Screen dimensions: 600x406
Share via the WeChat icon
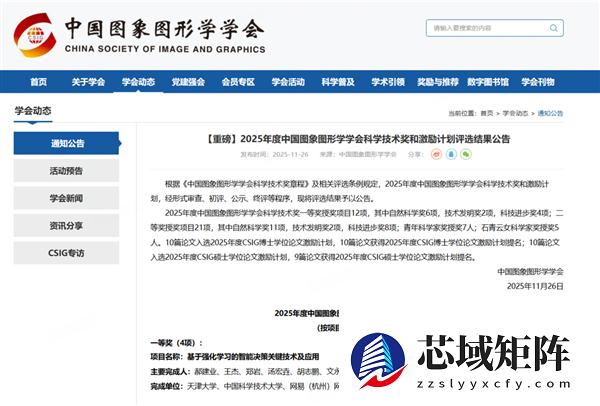466,154
